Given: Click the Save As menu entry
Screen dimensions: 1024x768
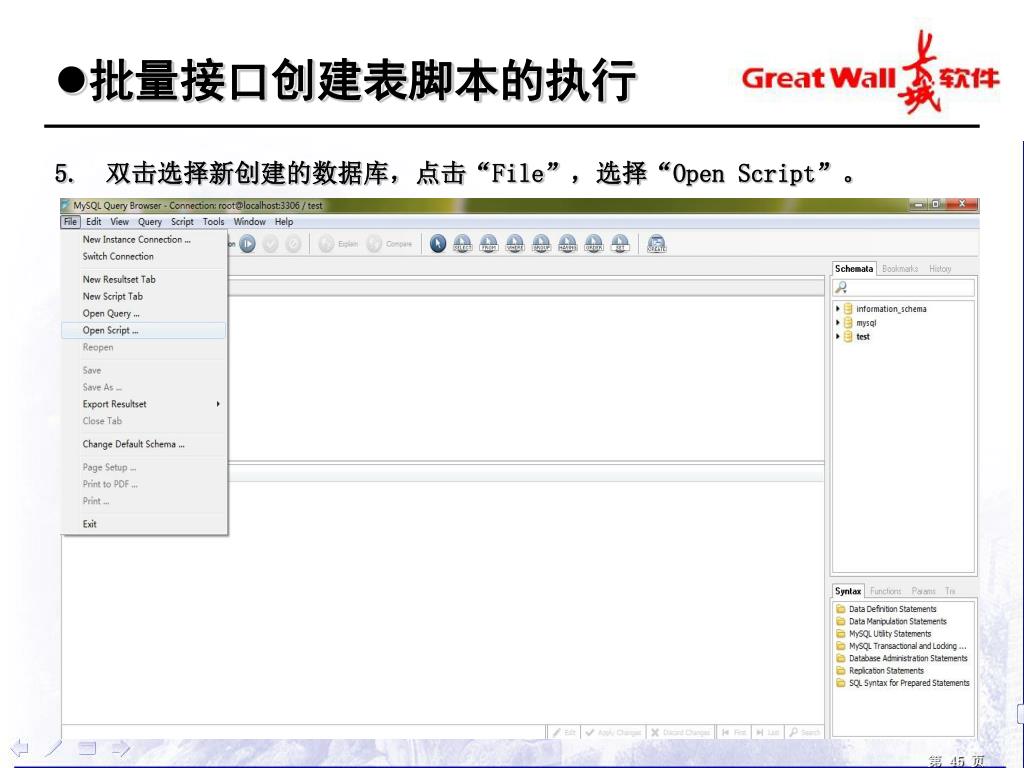Looking at the screenshot, I should (144, 387).
